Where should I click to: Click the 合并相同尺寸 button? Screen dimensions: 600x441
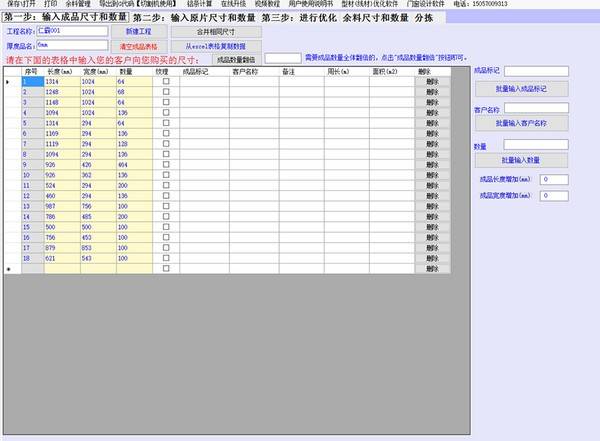[215, 32]
